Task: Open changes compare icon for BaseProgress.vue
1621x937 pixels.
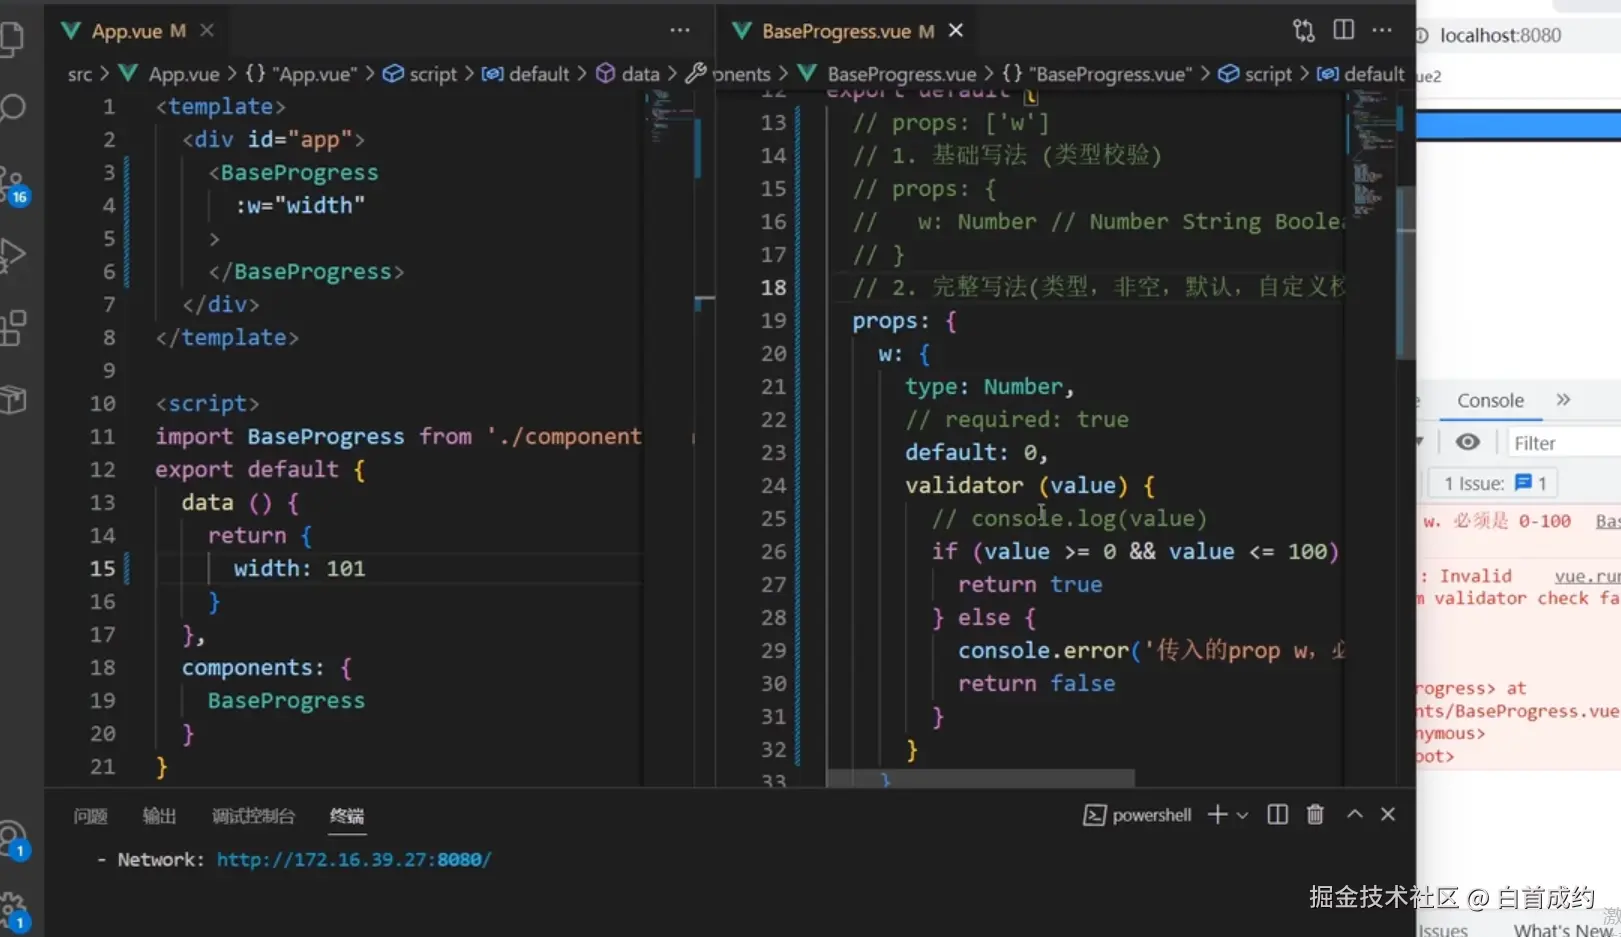Action: [x=1304, y=31]
